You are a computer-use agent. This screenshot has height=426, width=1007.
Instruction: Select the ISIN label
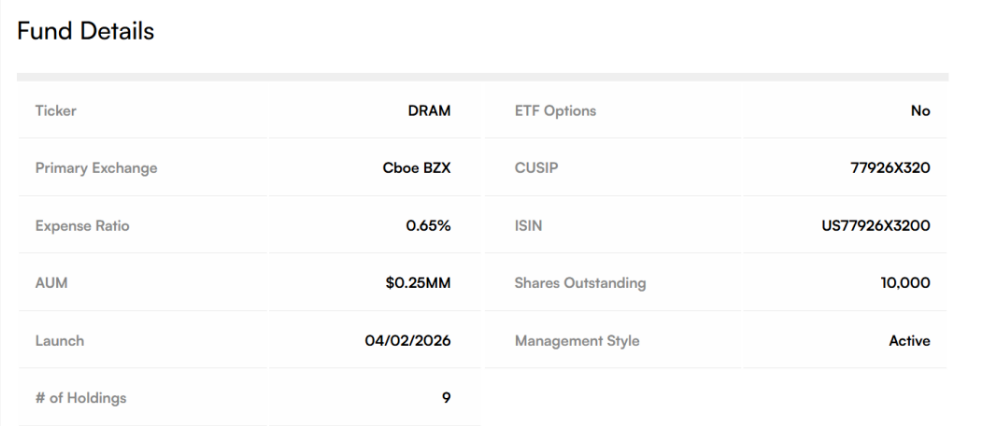pos(528,226)
